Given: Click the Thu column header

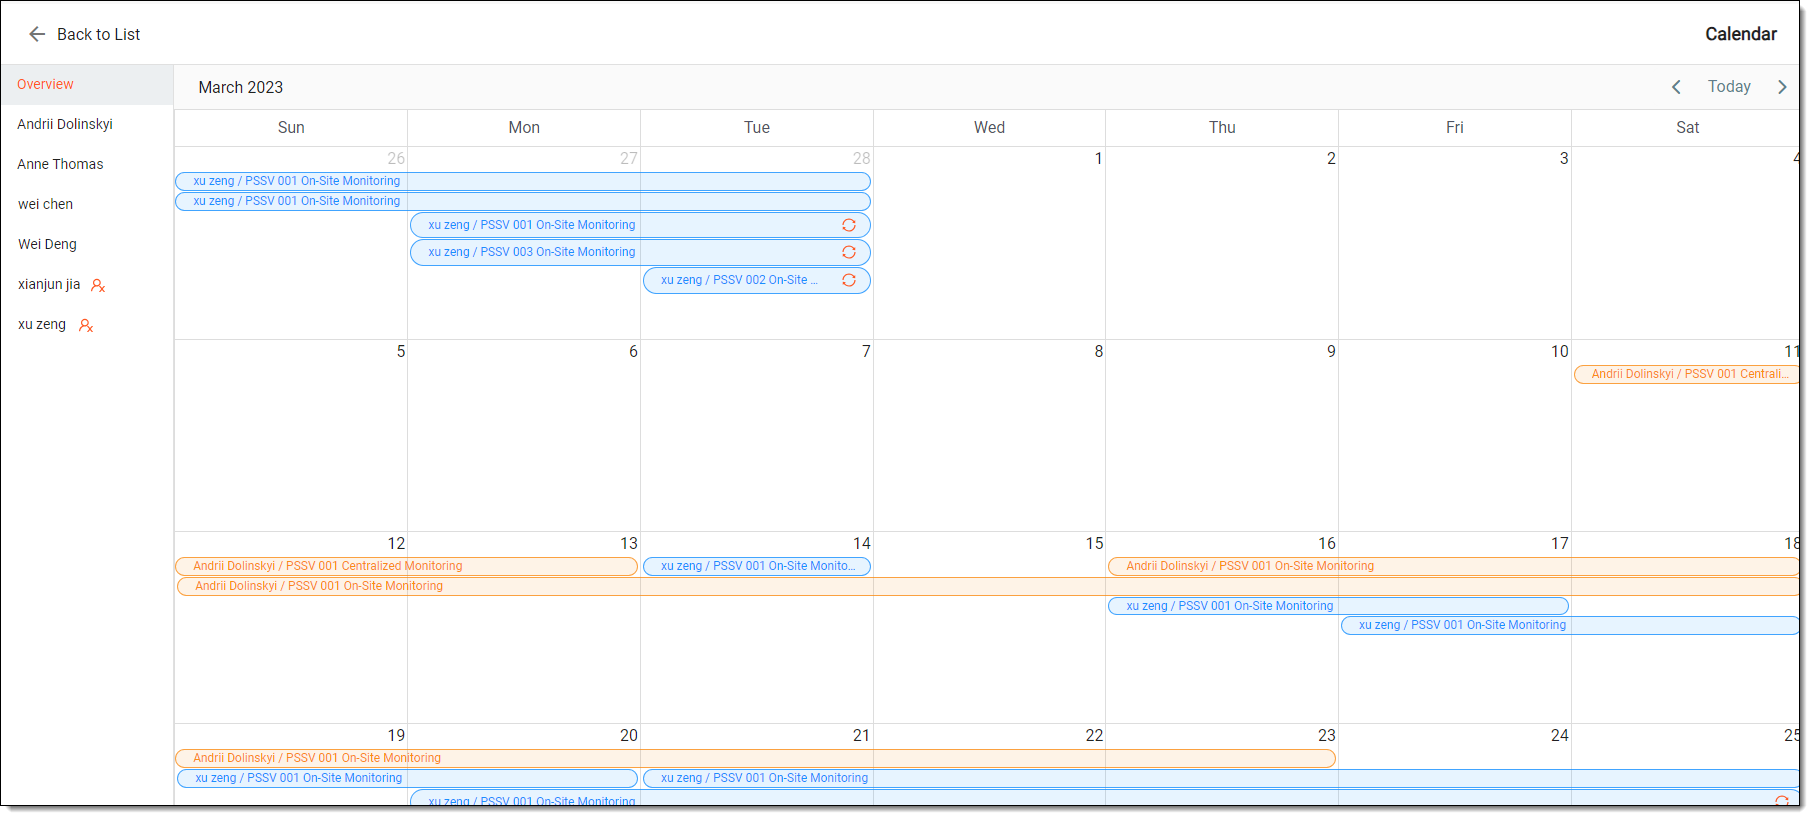Looking at the screenshot, I should (x=1222, y=128).
